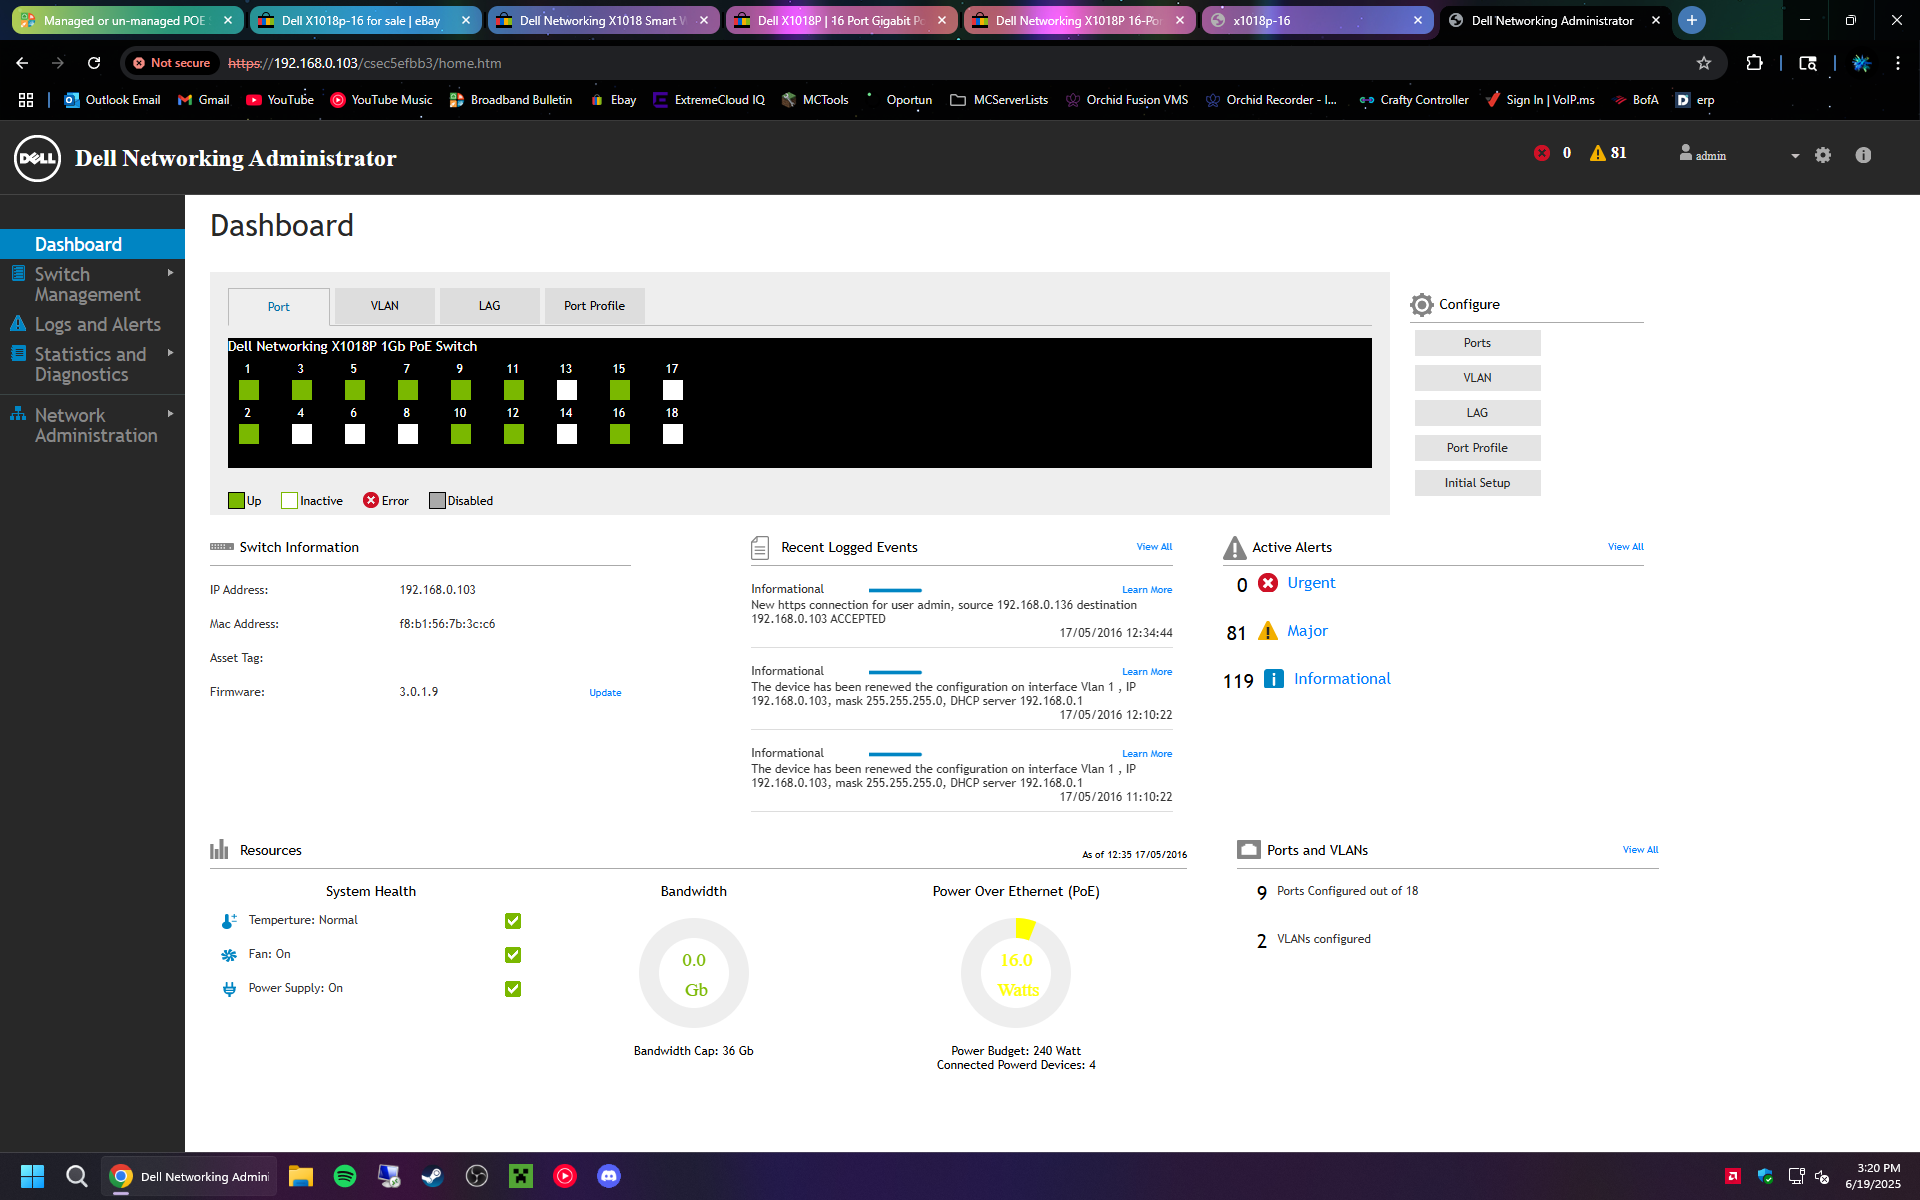Click the info icon in header
The image size is (1920, 1200).
coord(1863,155)
